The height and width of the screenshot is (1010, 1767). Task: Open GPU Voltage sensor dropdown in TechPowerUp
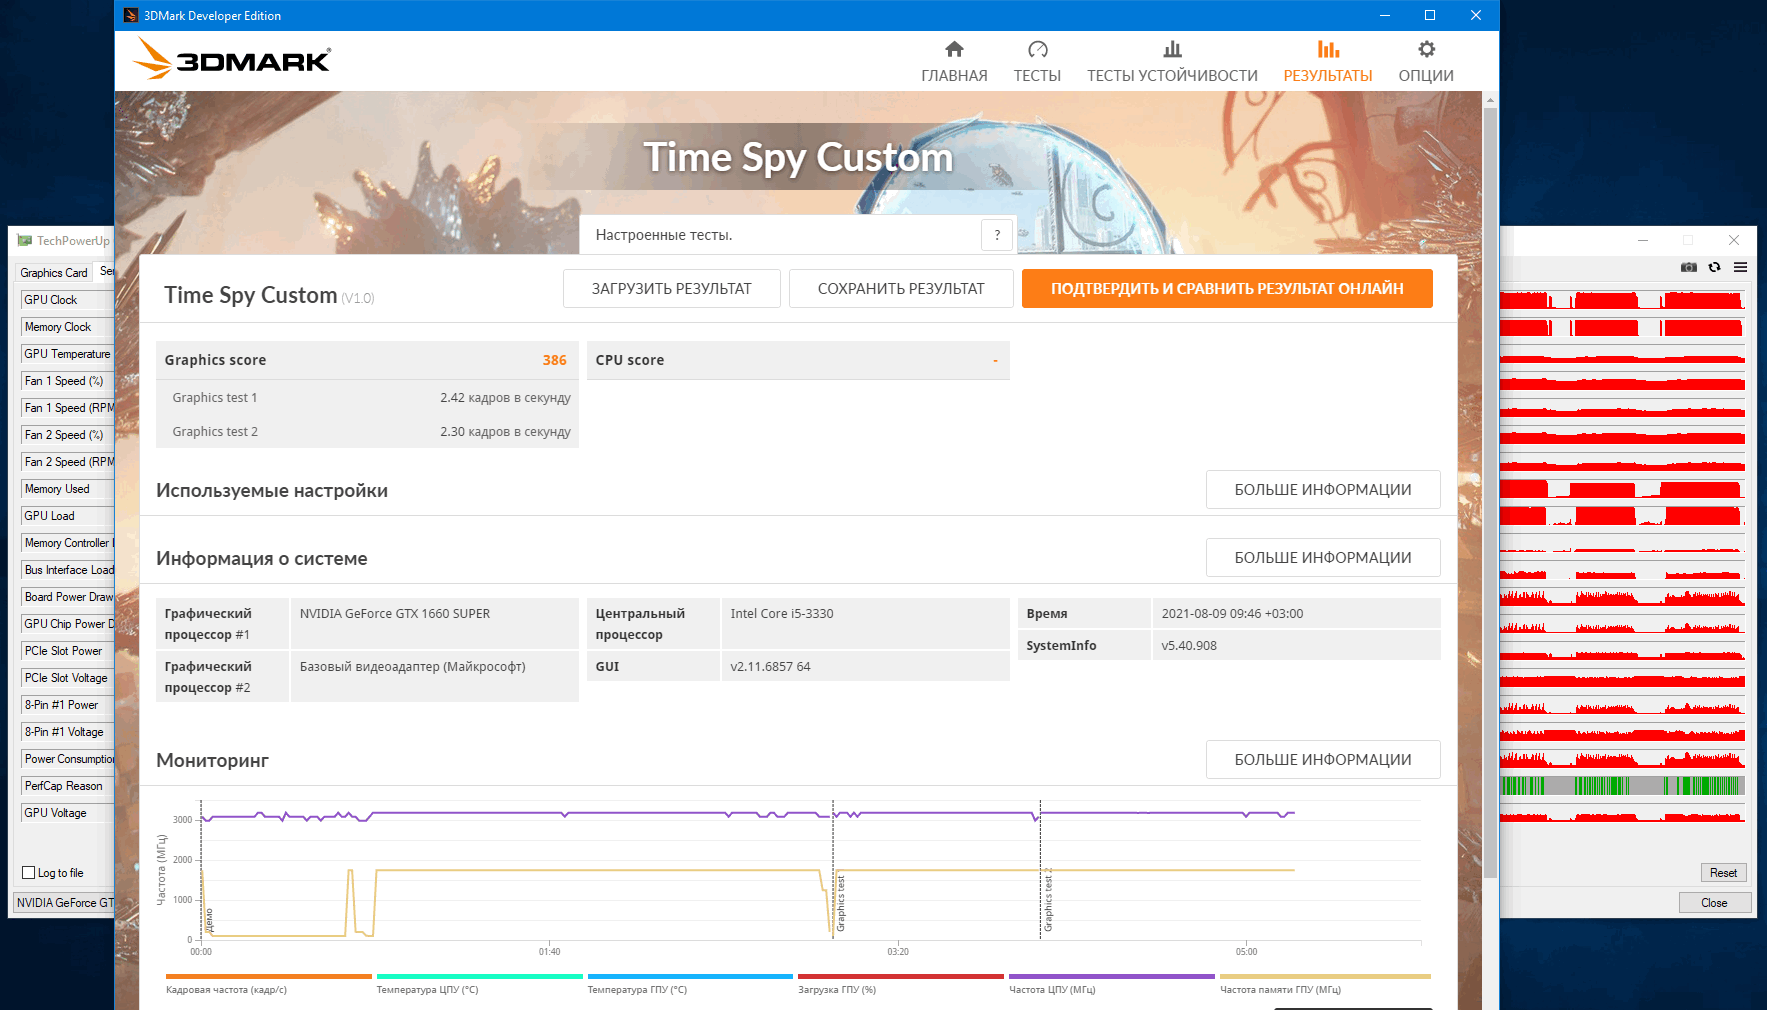click(67, 813)
